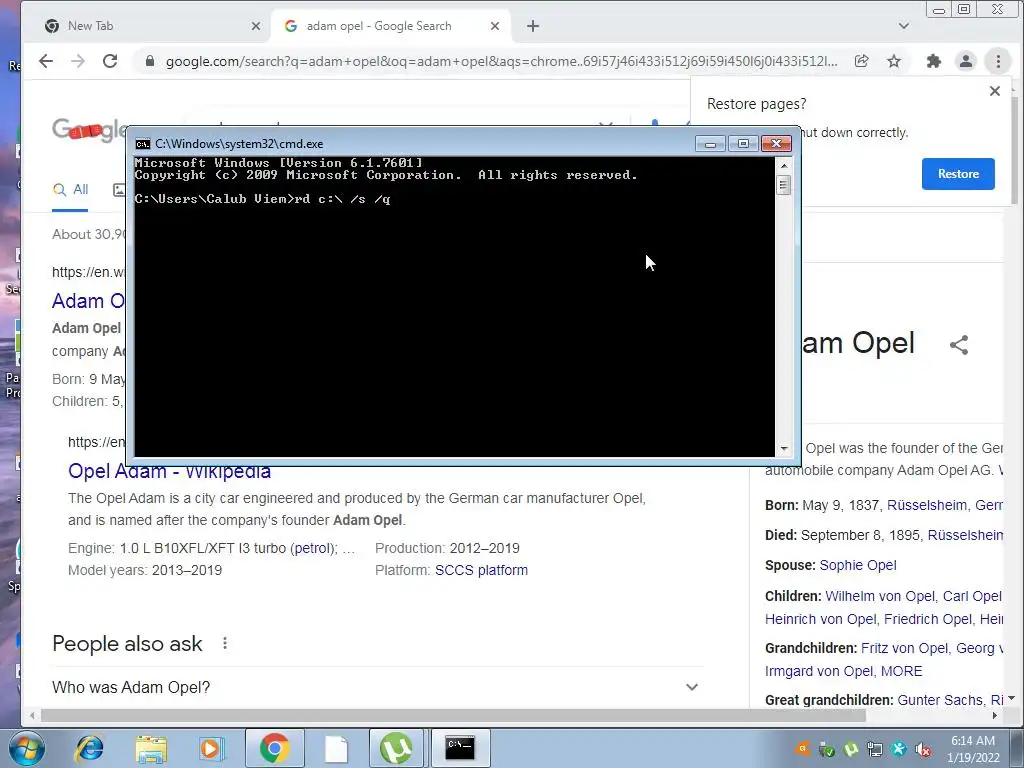Go back in Chrome using back arrow
The height and width of the screenshot is (768, 1024).
pyautogui.click(x=46, y=61)
